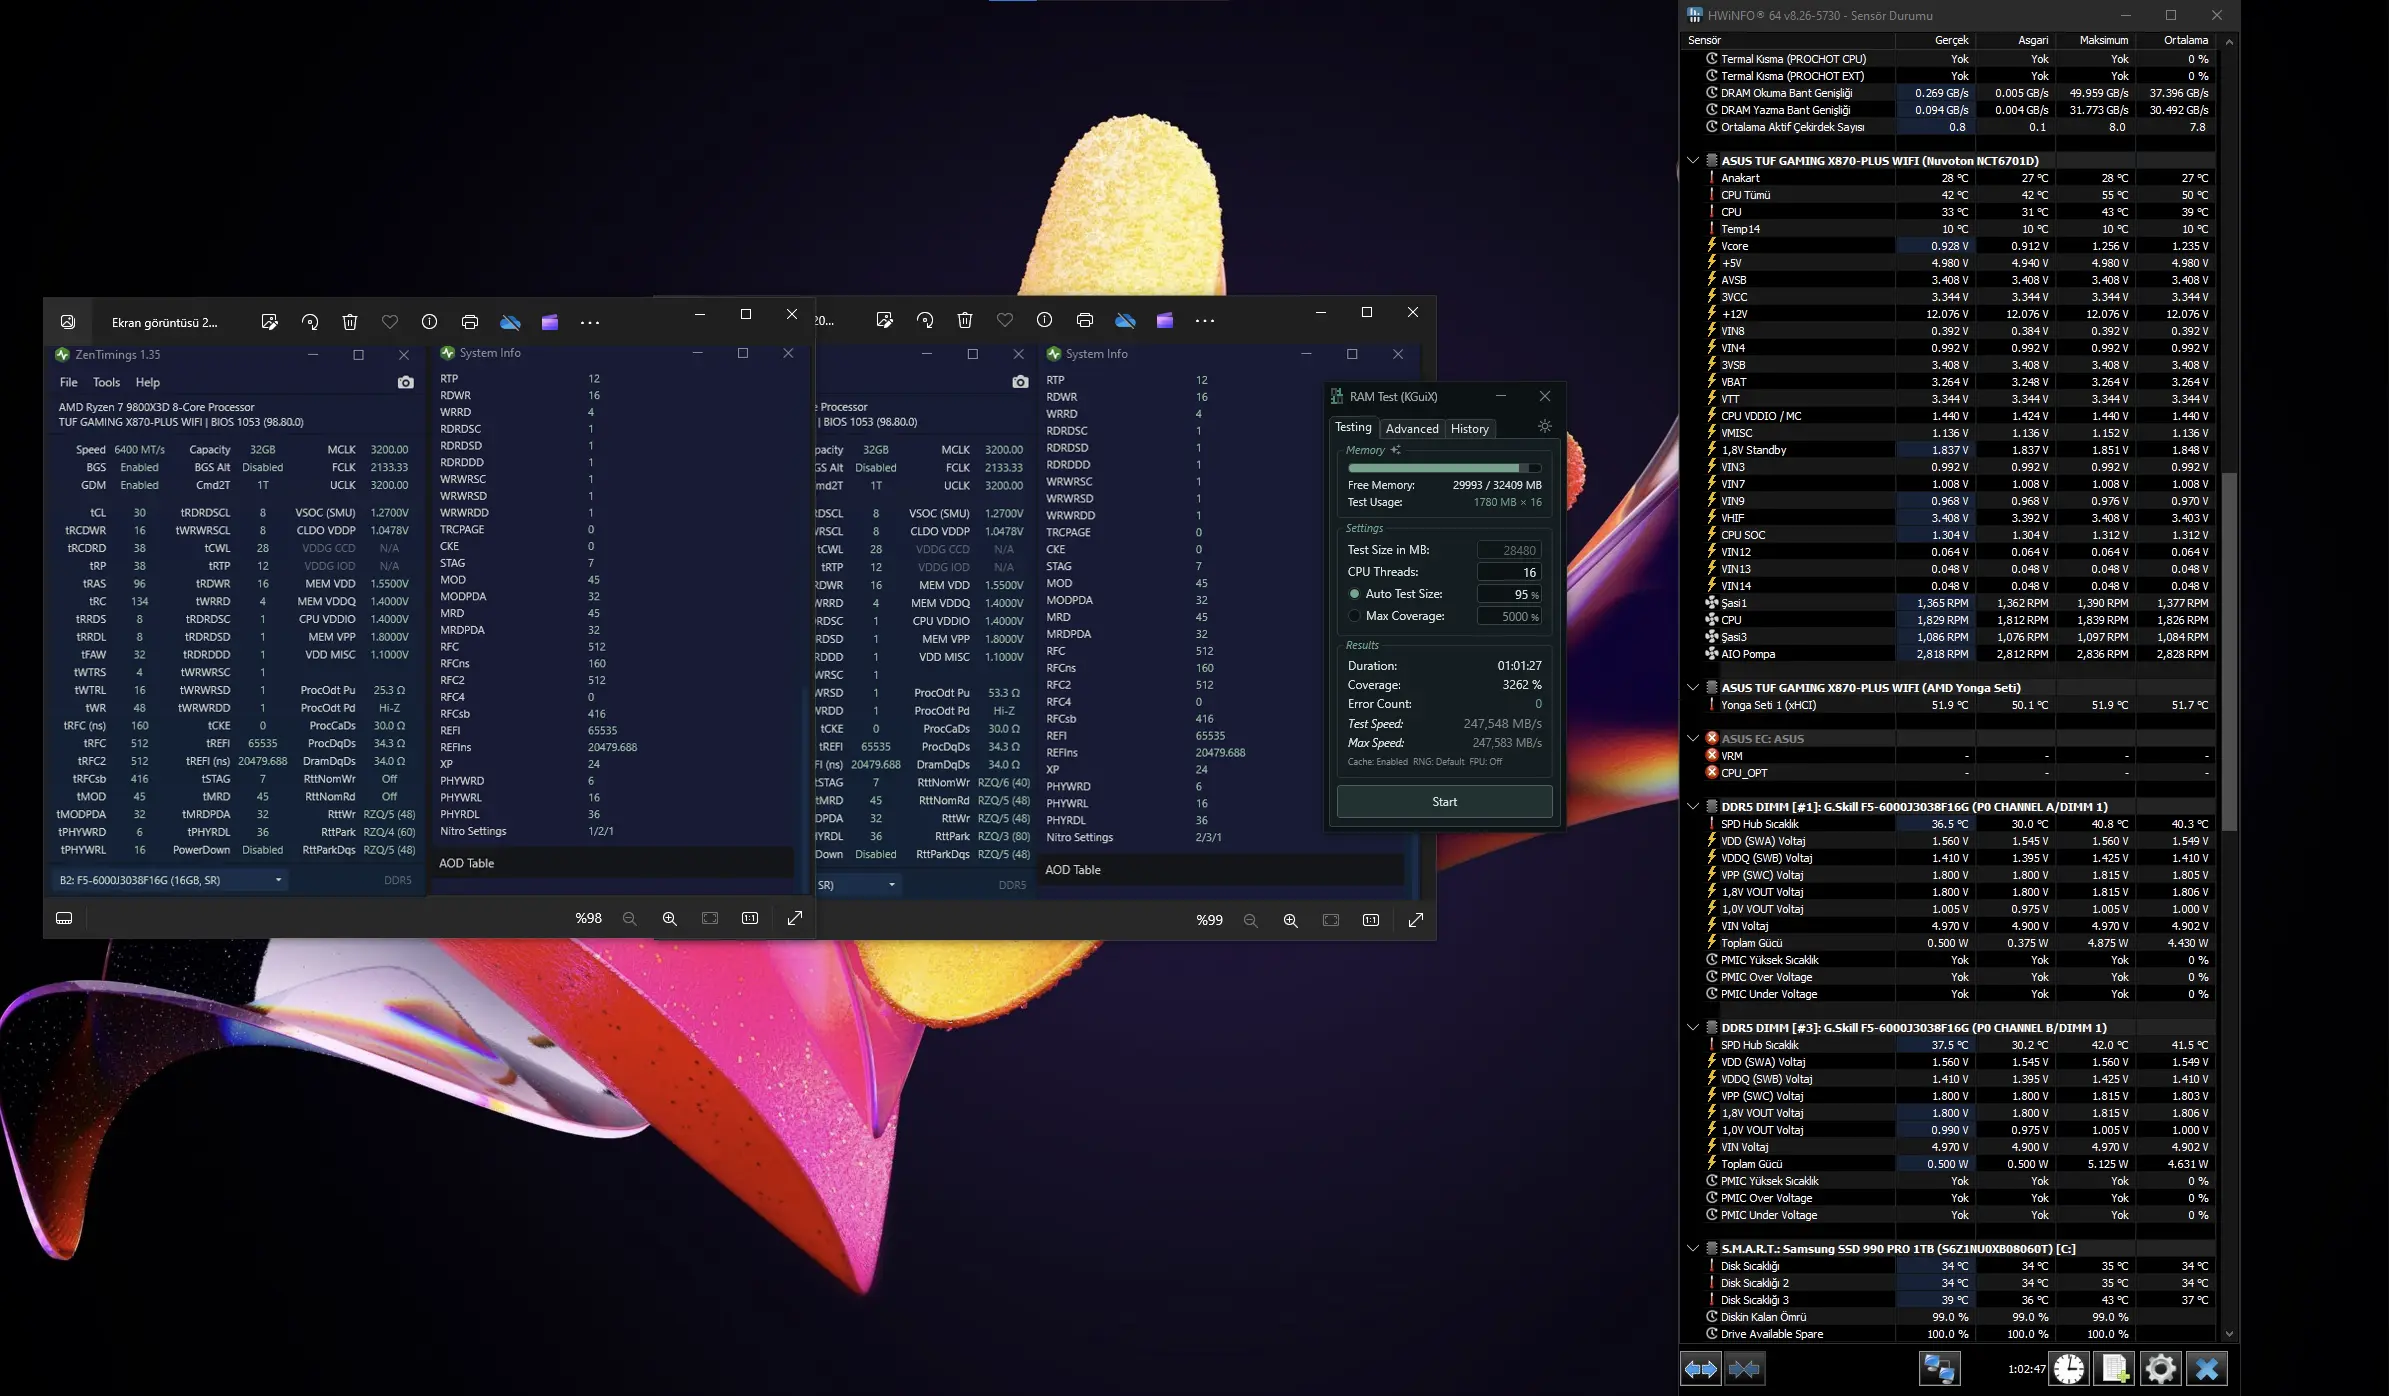
Task: Click the %98 zoom level in left Photos window
Action: [588, 918]
